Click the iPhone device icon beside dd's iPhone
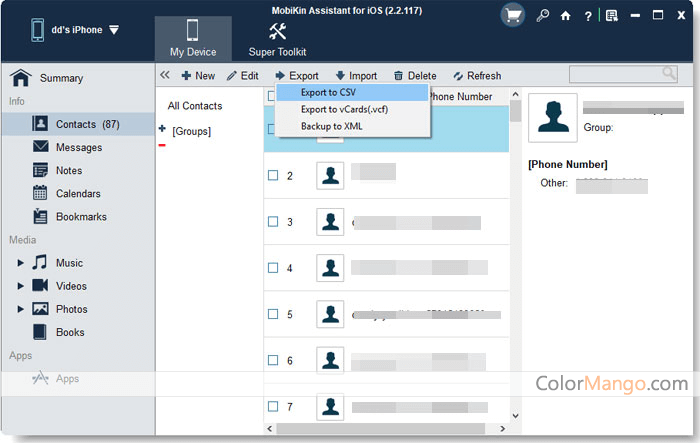The width and height of the screenshot is (700, 443). click(38, 30)
